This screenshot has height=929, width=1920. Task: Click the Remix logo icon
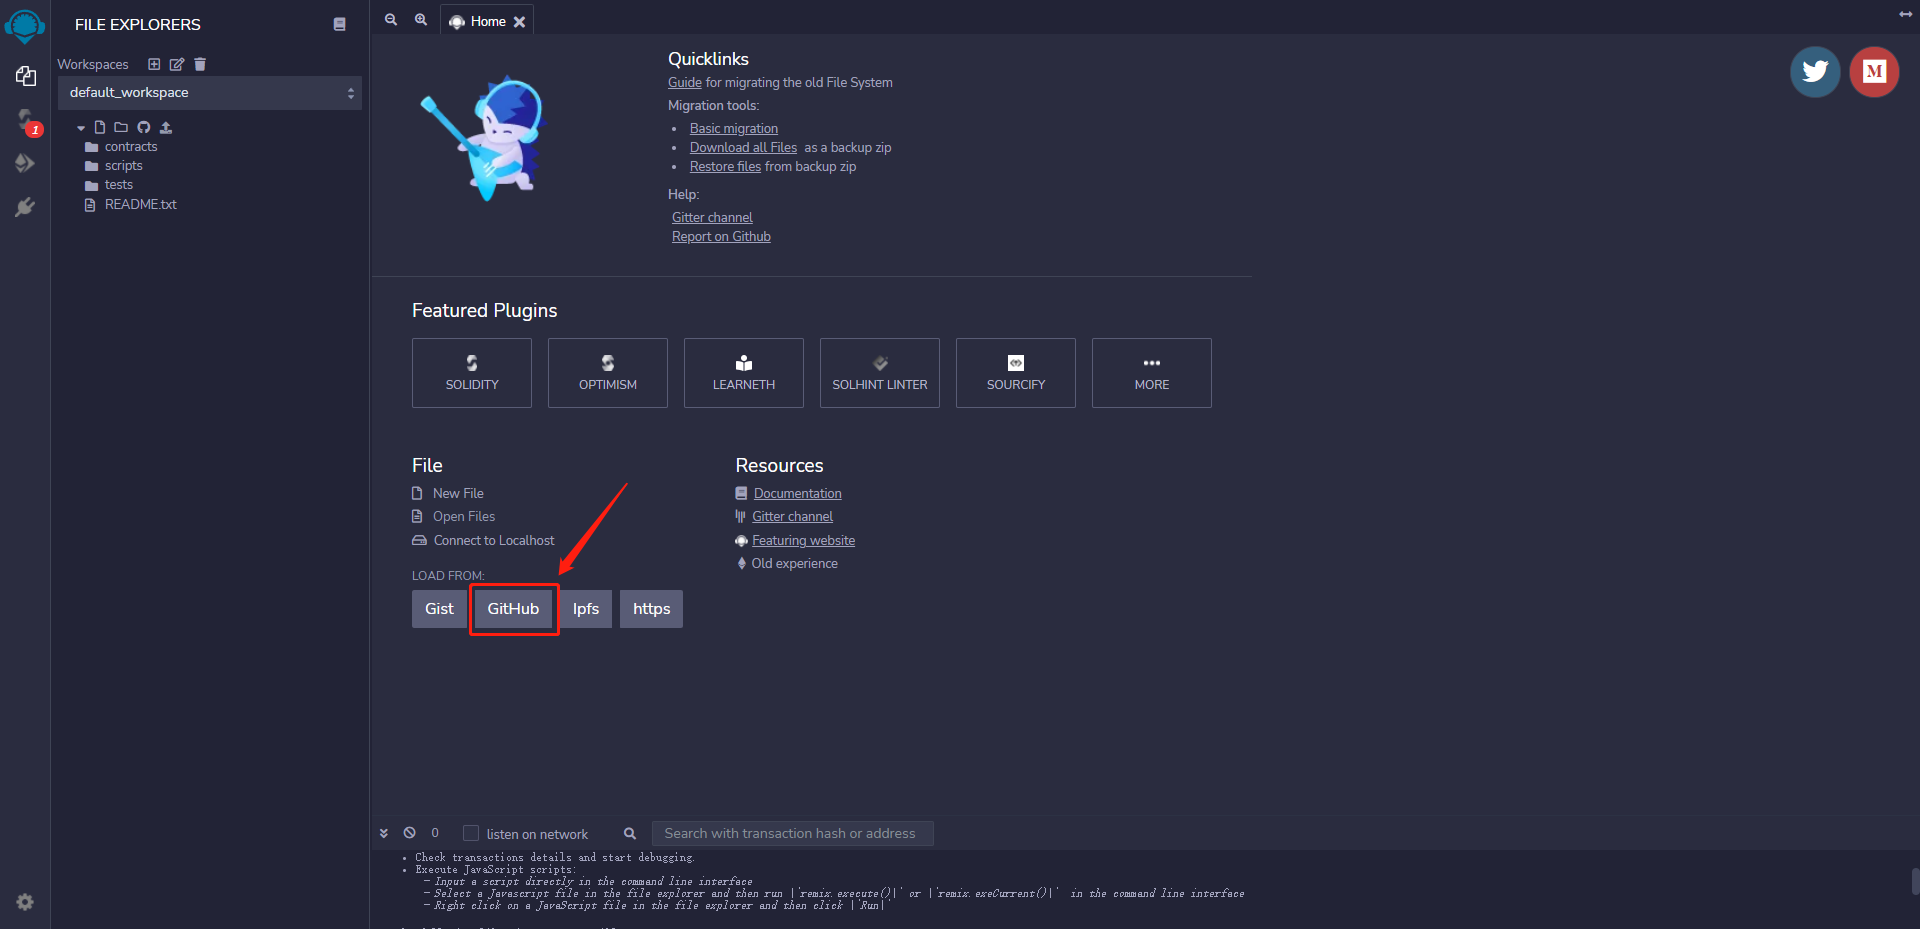click(x=25, y=25)
